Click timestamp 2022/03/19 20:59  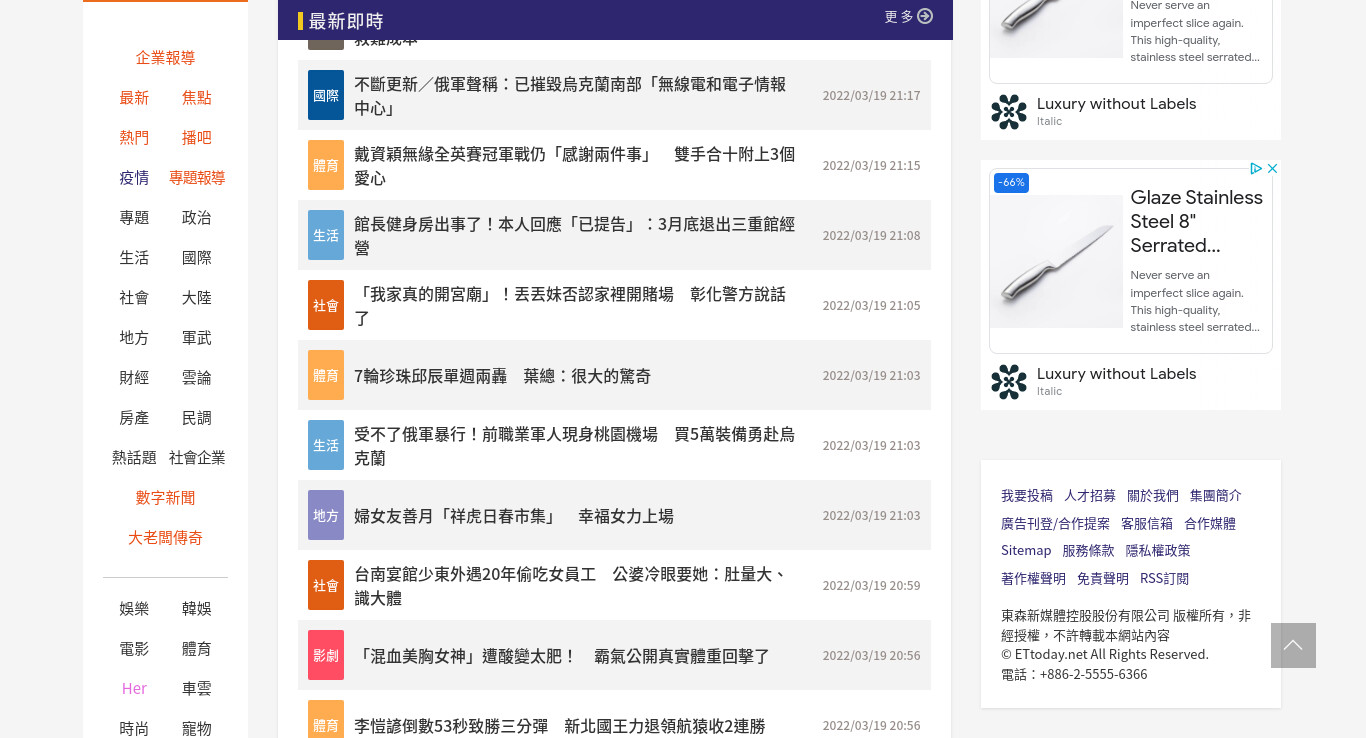click(x=871, y=586)
